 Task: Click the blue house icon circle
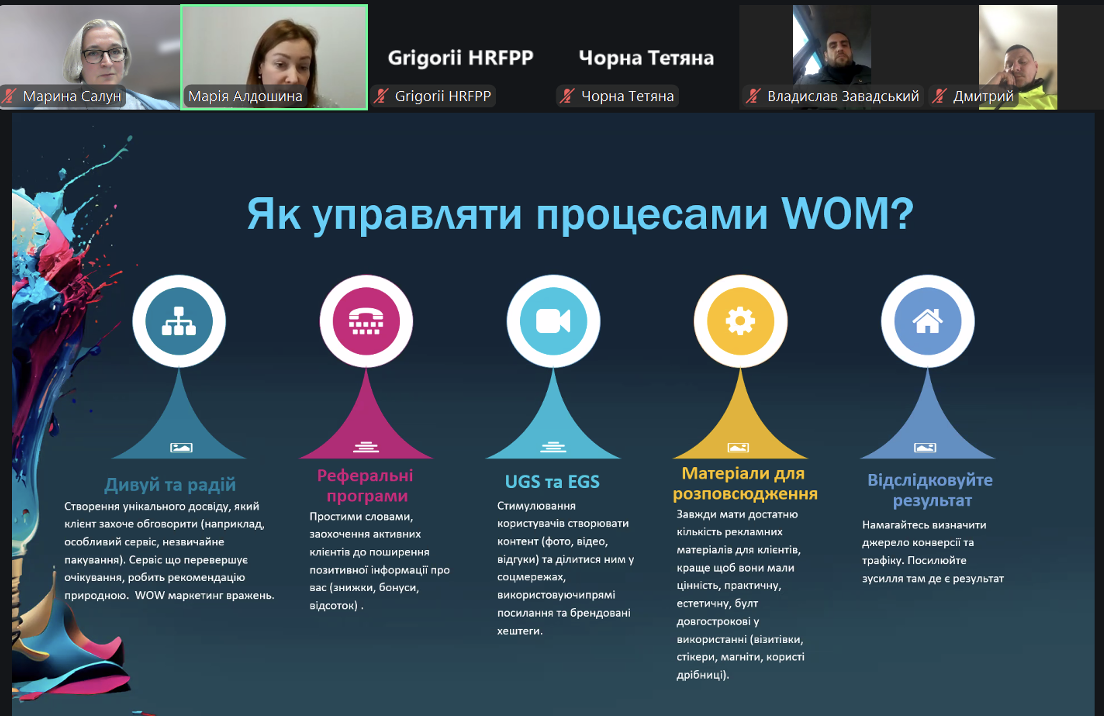[927, 321]
